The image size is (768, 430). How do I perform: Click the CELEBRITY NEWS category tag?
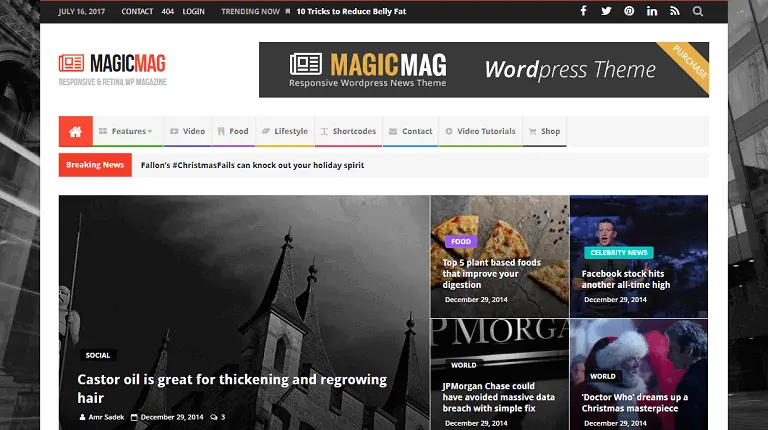[x=619, y=253]
